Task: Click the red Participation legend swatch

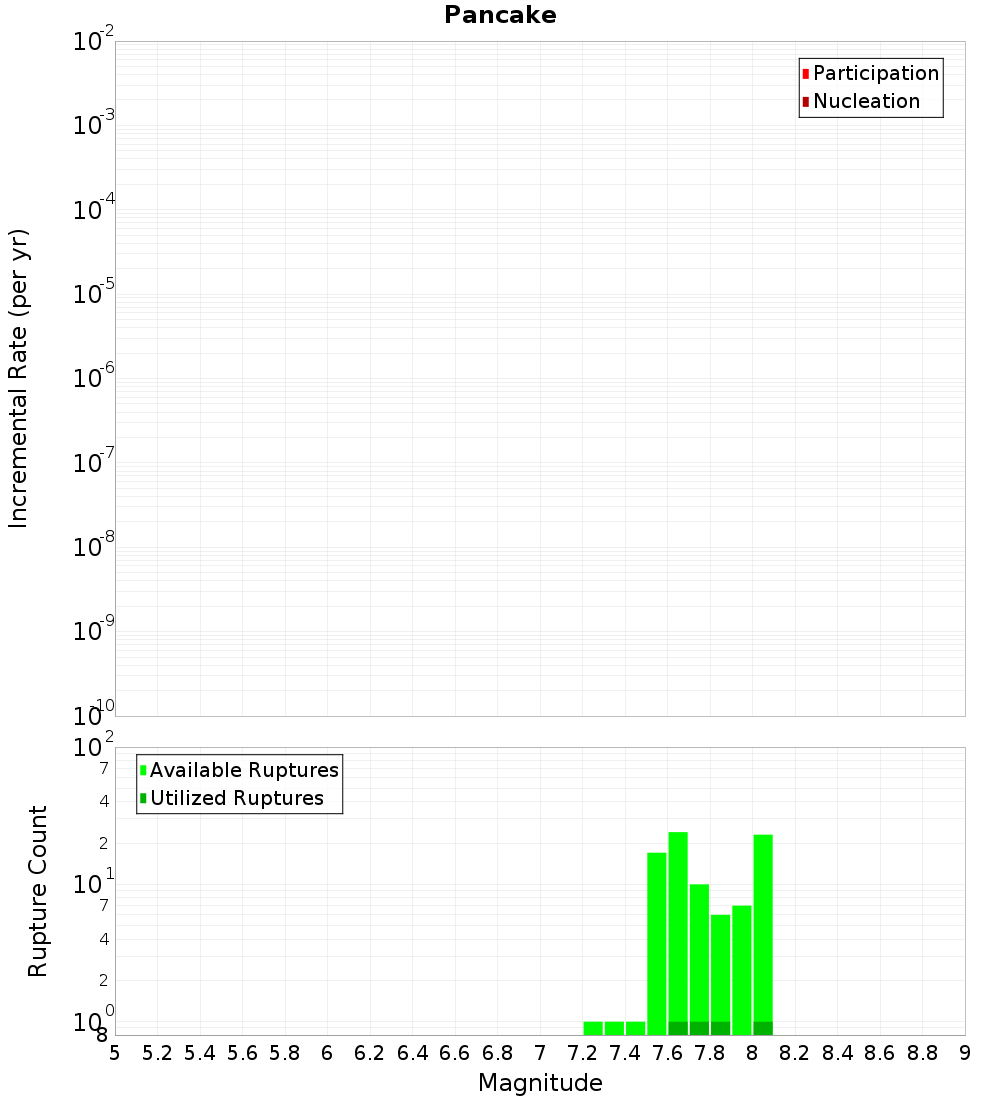Action: [806, 73]
